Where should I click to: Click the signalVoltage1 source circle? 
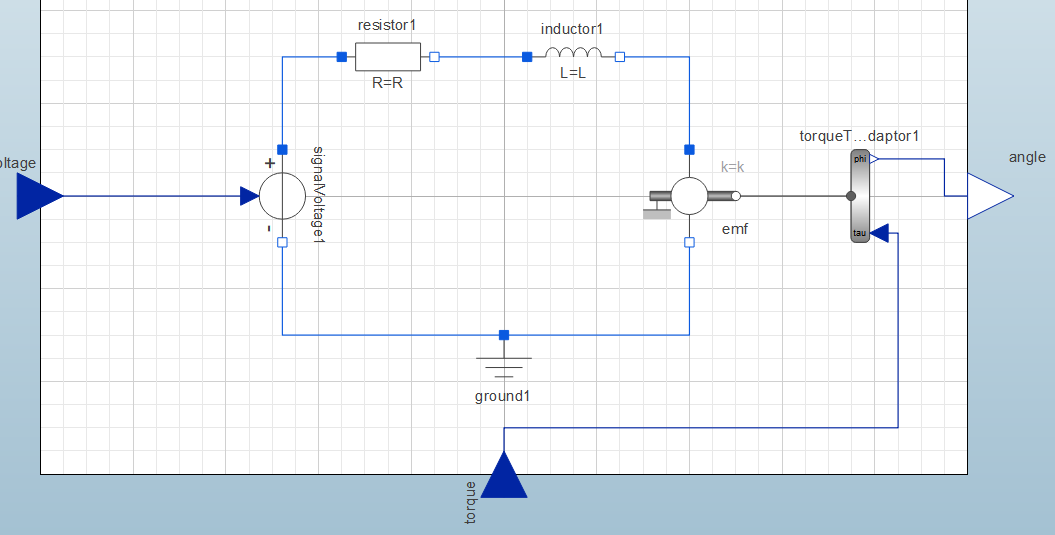pos(283,196)
